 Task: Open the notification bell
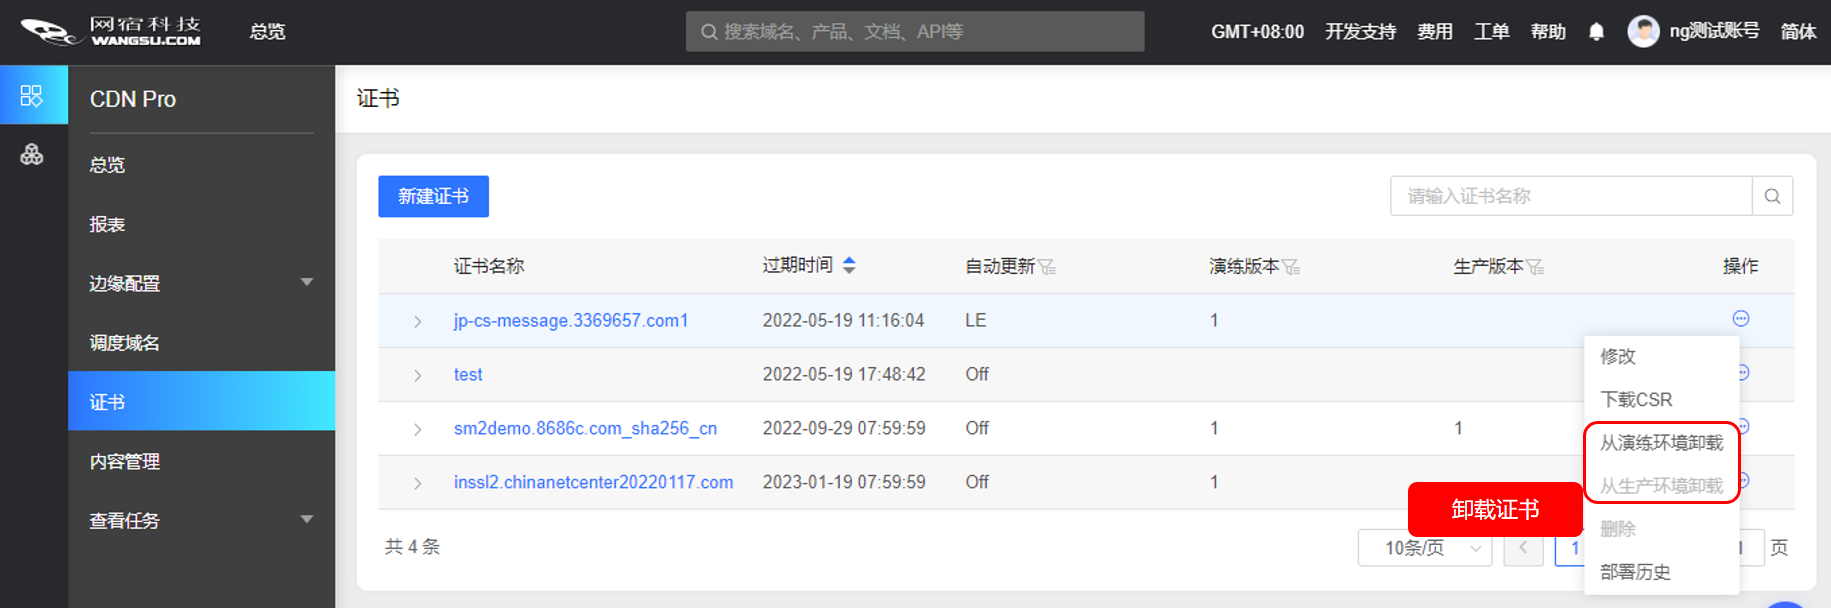[1596, 32]
